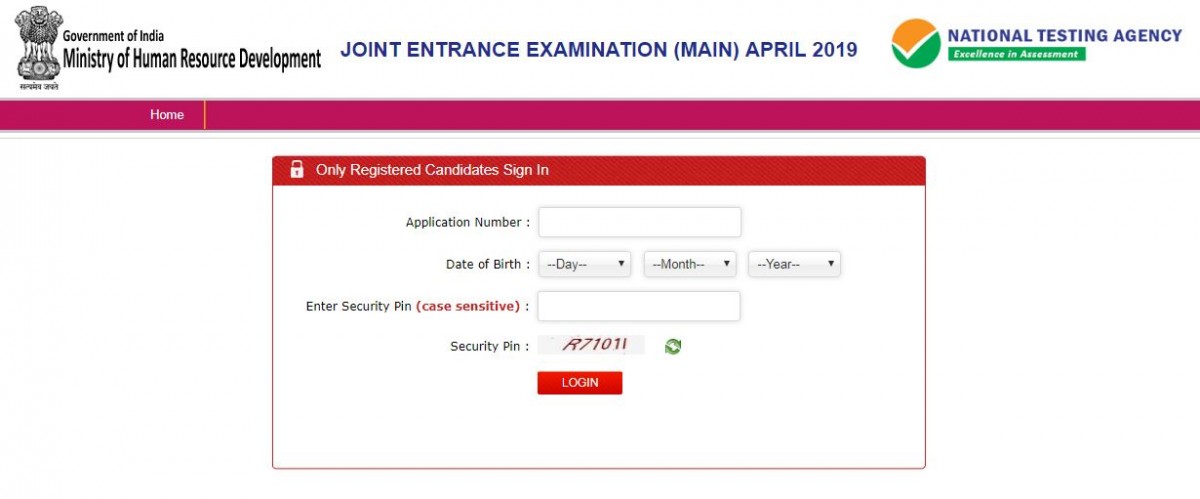Open the Year dropdown
The image size is (1200, 499).
794,264
